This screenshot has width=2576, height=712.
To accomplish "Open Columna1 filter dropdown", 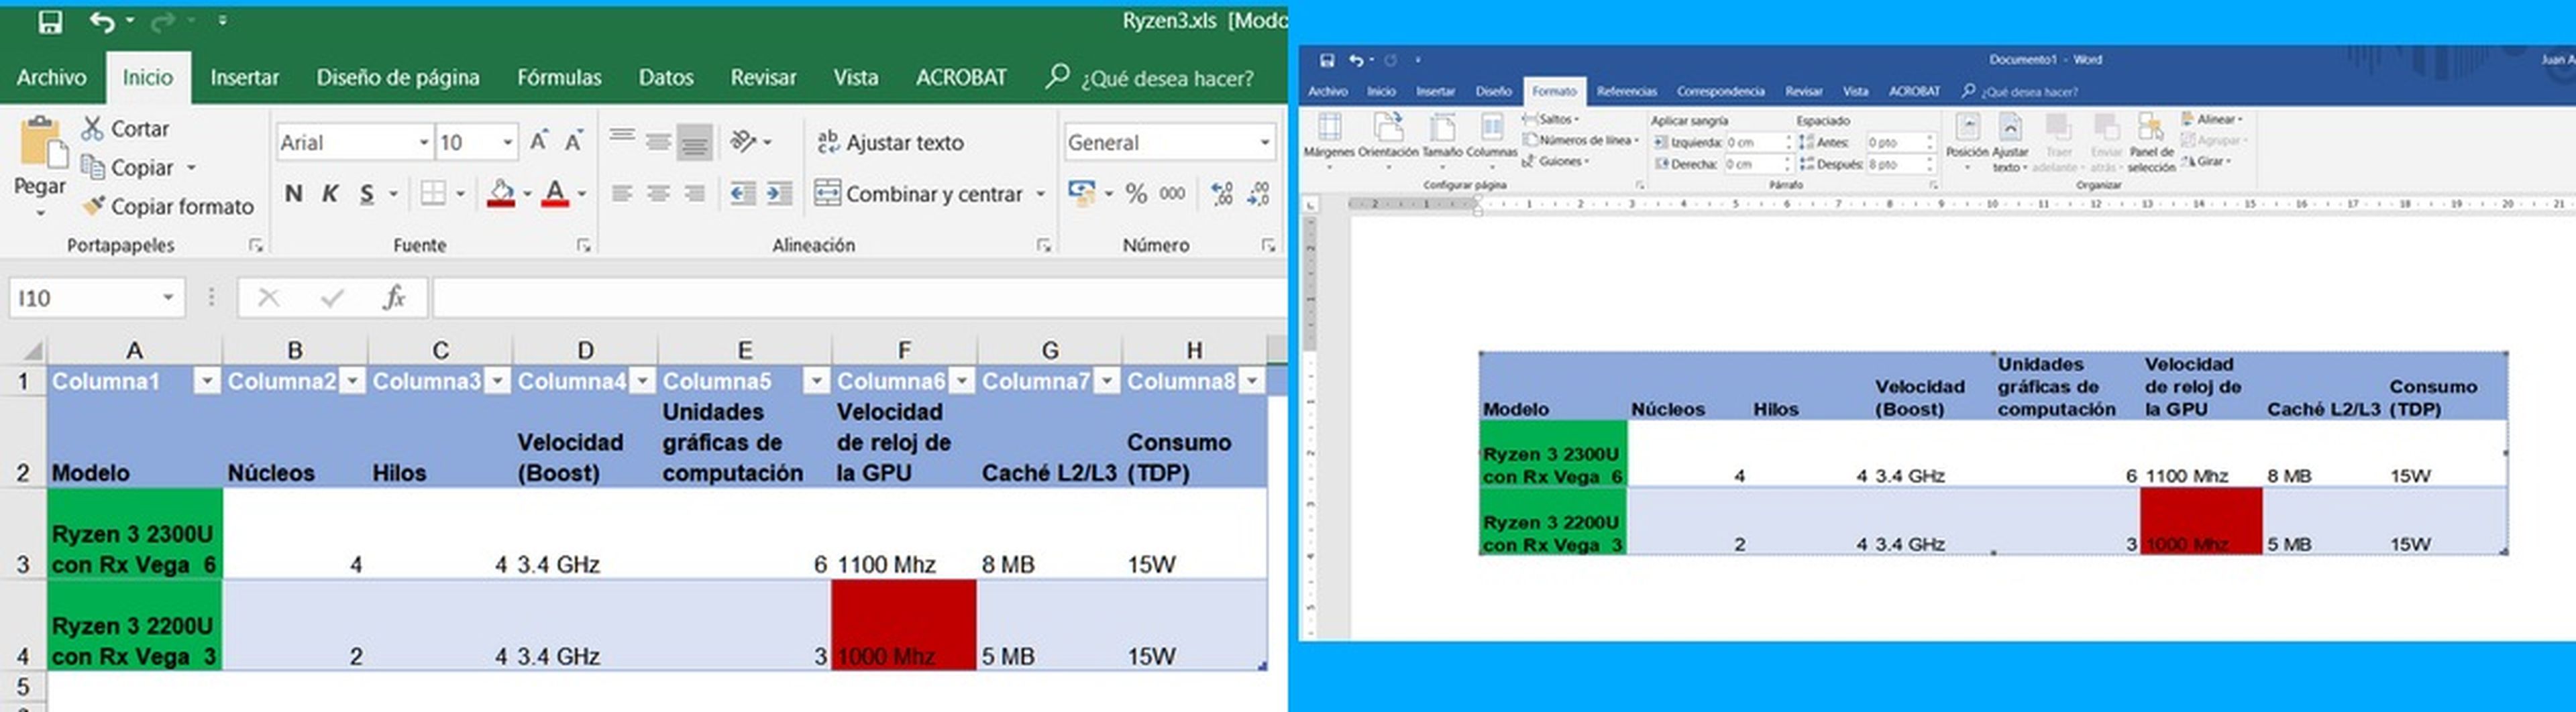I will coord(207,381).
